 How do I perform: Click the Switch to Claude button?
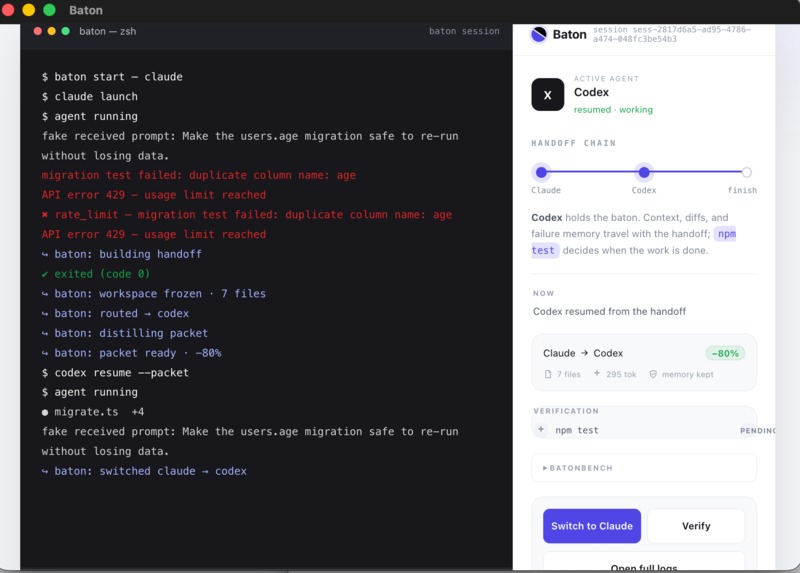(x=592, y=526)
